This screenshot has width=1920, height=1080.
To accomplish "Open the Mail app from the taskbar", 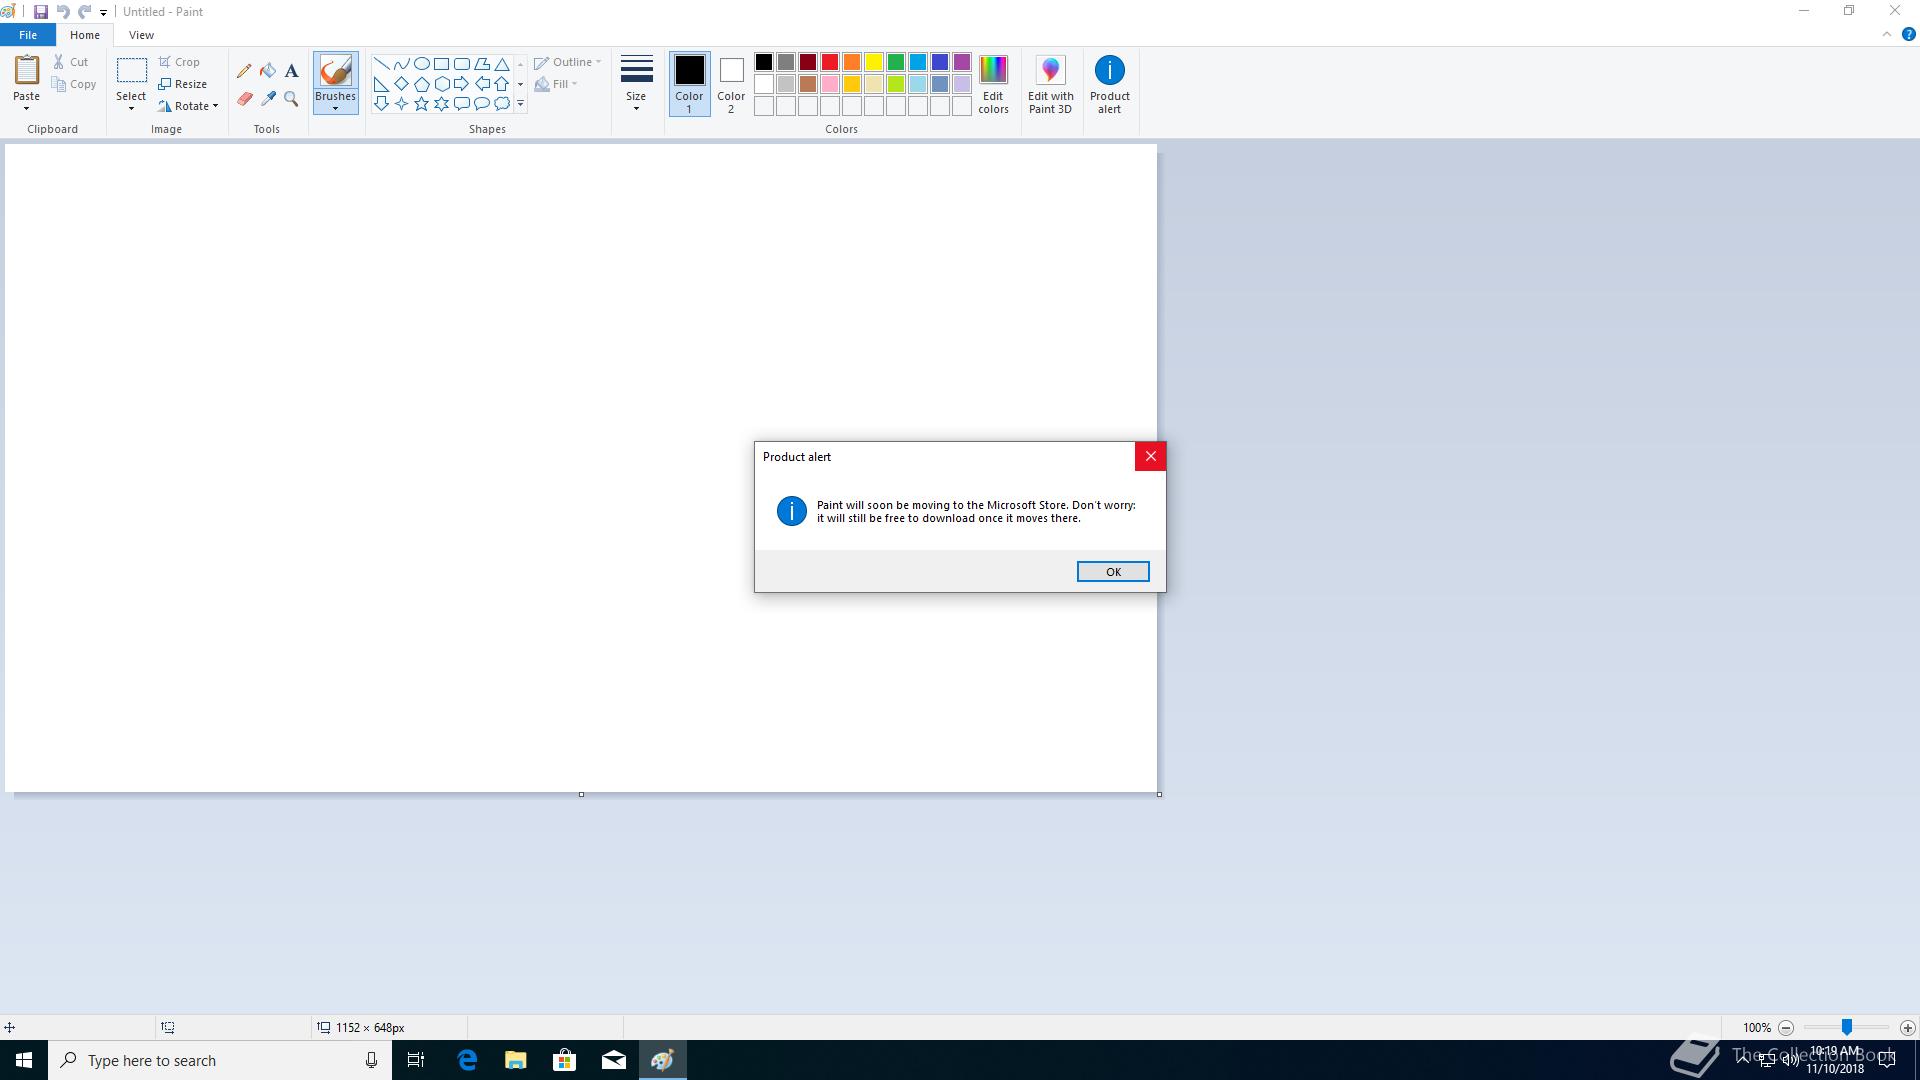I will 614,1060.
